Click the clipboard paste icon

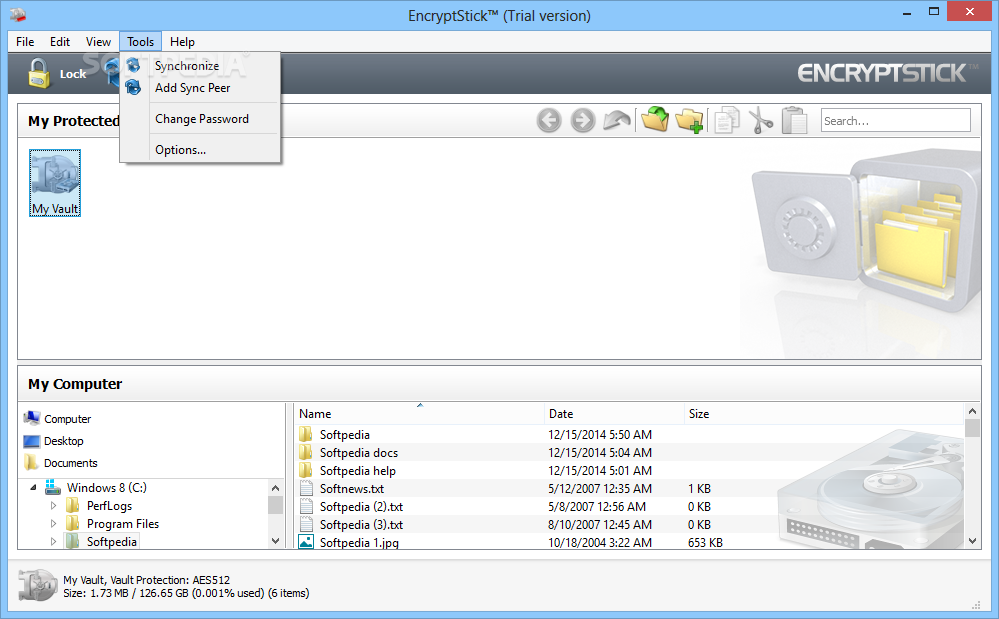(794, 120)
